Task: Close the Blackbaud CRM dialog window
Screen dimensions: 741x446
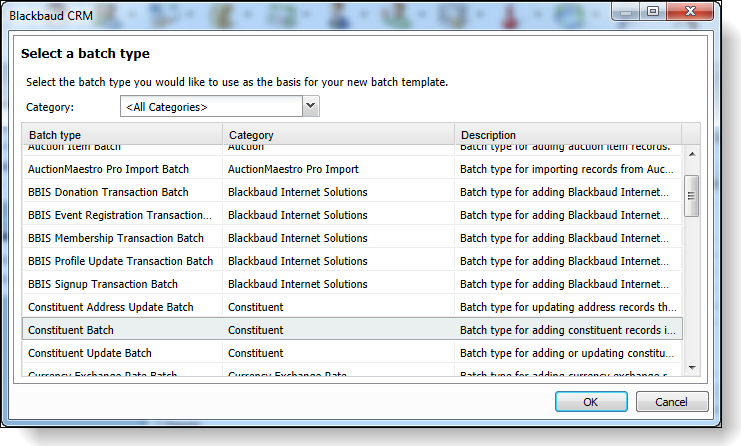Action: 690,11
